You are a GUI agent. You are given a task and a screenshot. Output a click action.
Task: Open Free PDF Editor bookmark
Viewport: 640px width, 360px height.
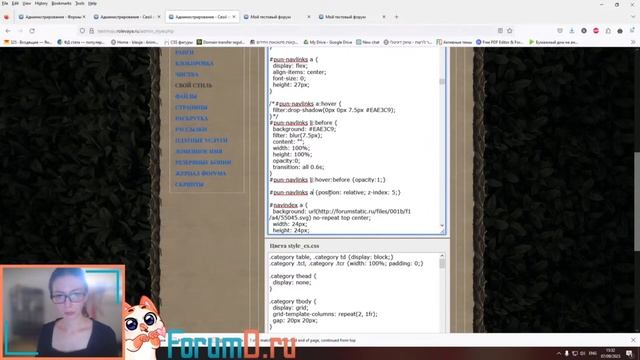[500, 42]
